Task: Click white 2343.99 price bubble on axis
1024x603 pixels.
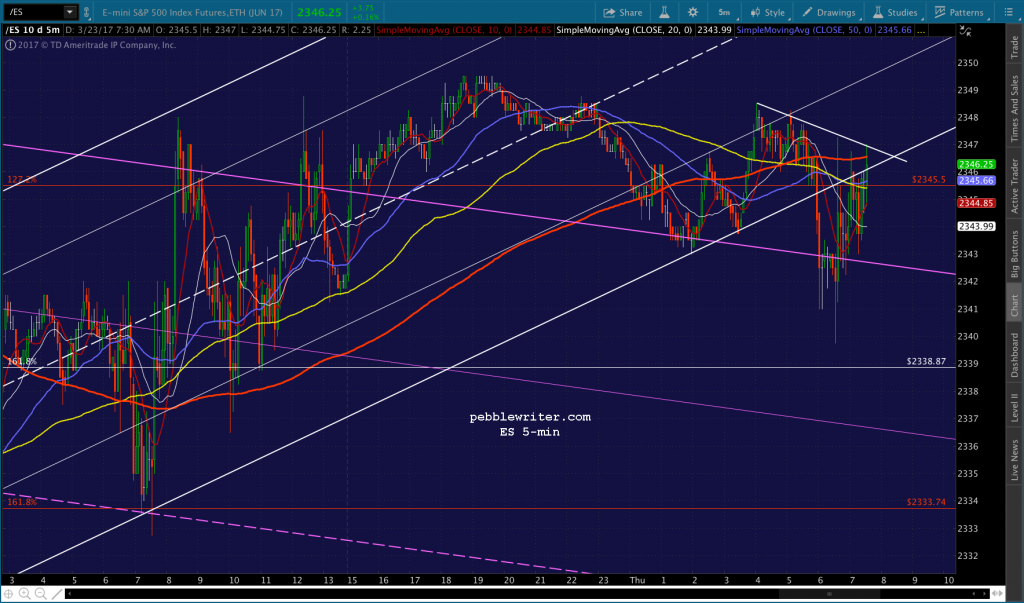Action: [976, 226]
